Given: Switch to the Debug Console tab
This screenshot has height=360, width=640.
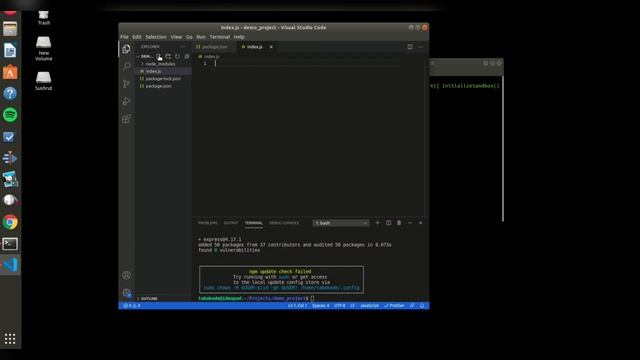Looking at the screenshot, I should pyautogui.click(x=284, y=223).
